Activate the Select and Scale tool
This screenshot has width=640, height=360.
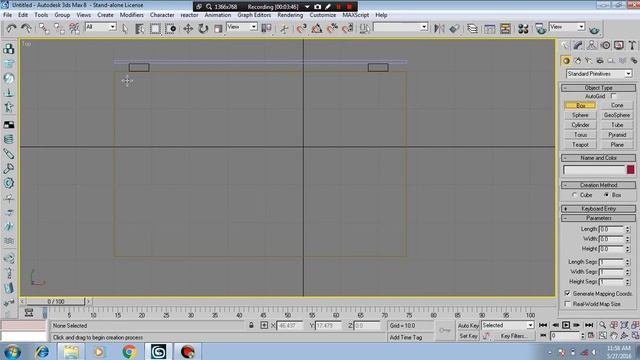click(x=218, y=28)
